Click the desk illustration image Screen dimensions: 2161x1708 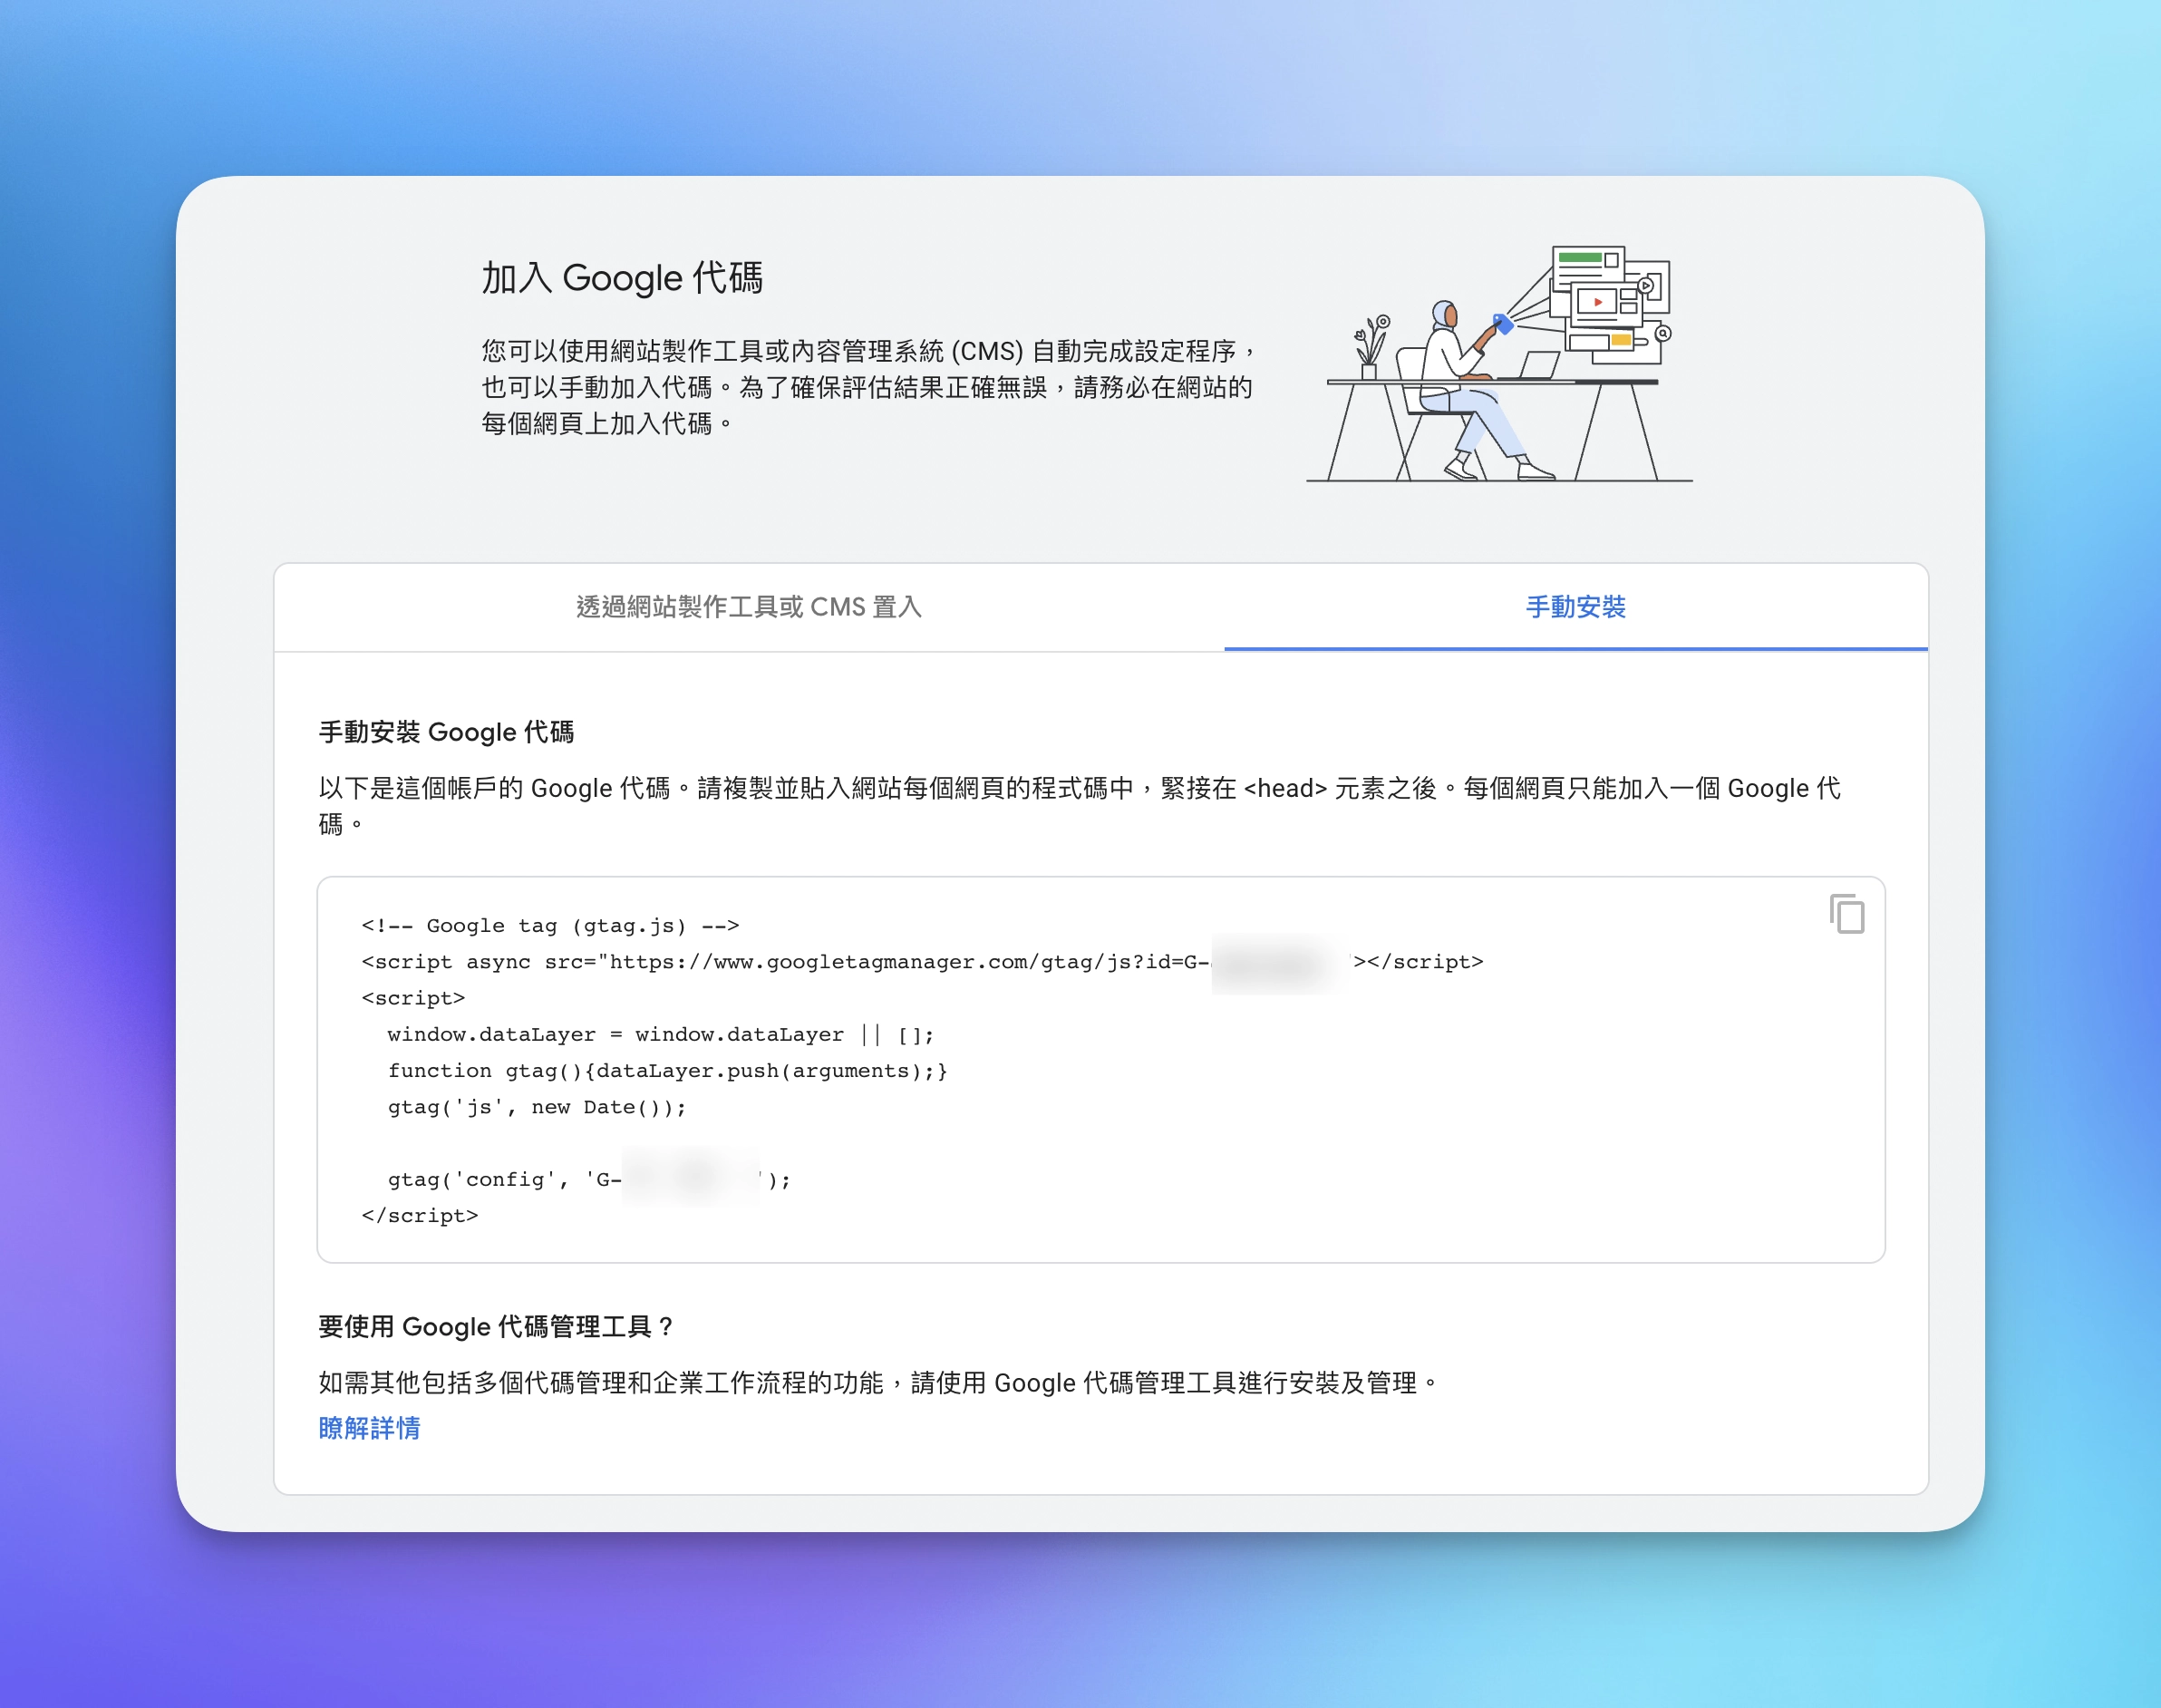(x=1499, y=364)
